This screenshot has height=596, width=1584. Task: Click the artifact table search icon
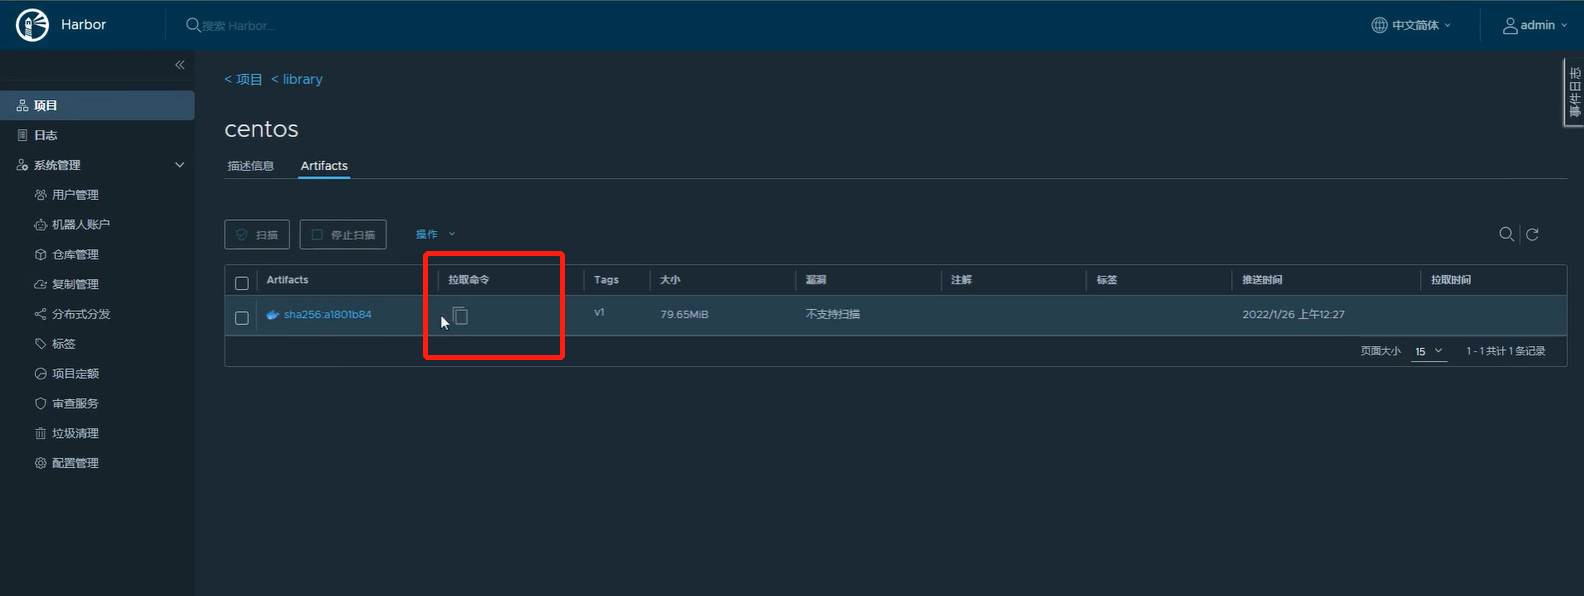[x=1506, y=234]
